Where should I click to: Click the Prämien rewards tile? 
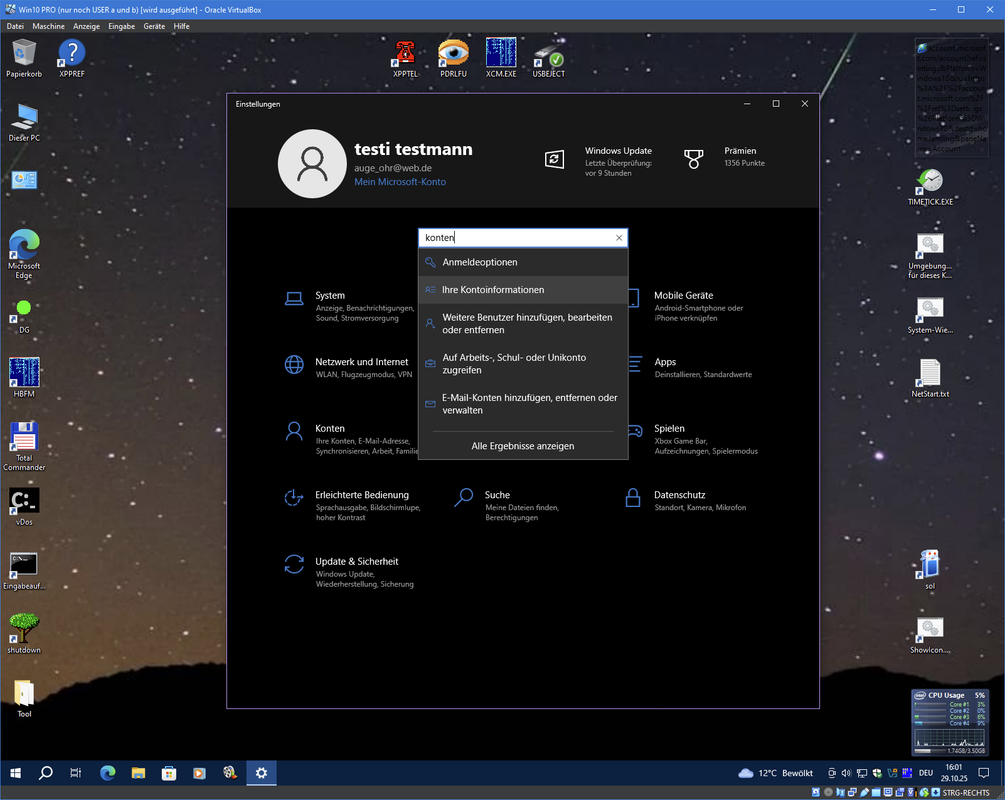[724, 157]
